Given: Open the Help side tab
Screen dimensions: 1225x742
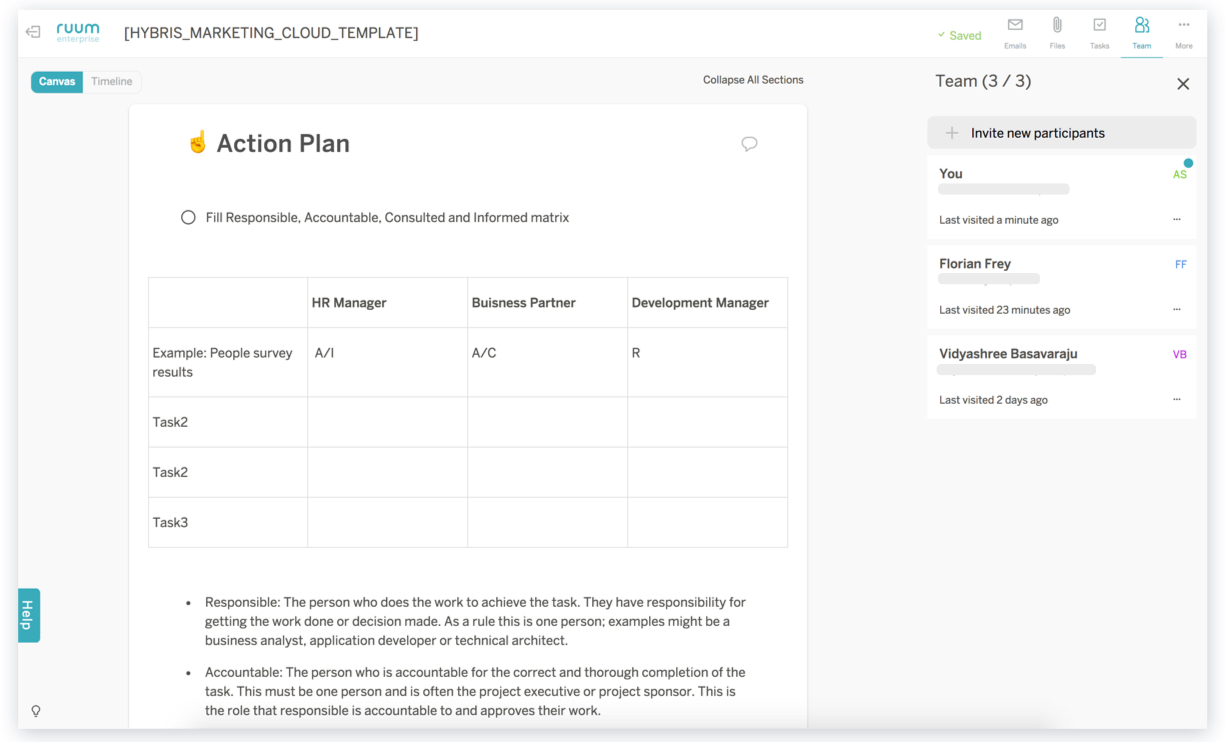Looking at the screenshot, I should [x=29, y=615].
